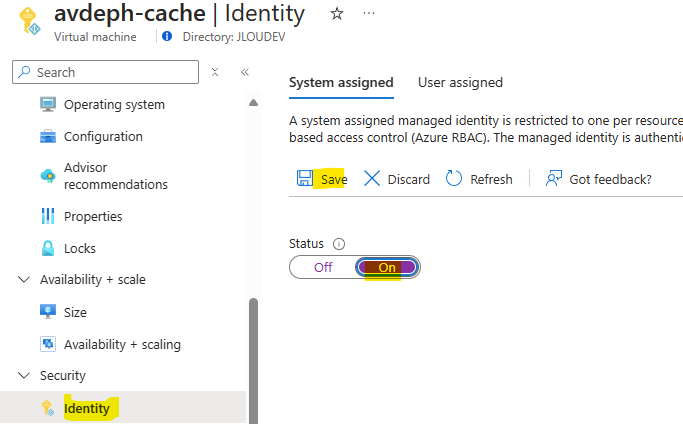Viewport: 683px width, 424px height.
Task: Collapse the Security section chevron
Action: pos(24,375)
